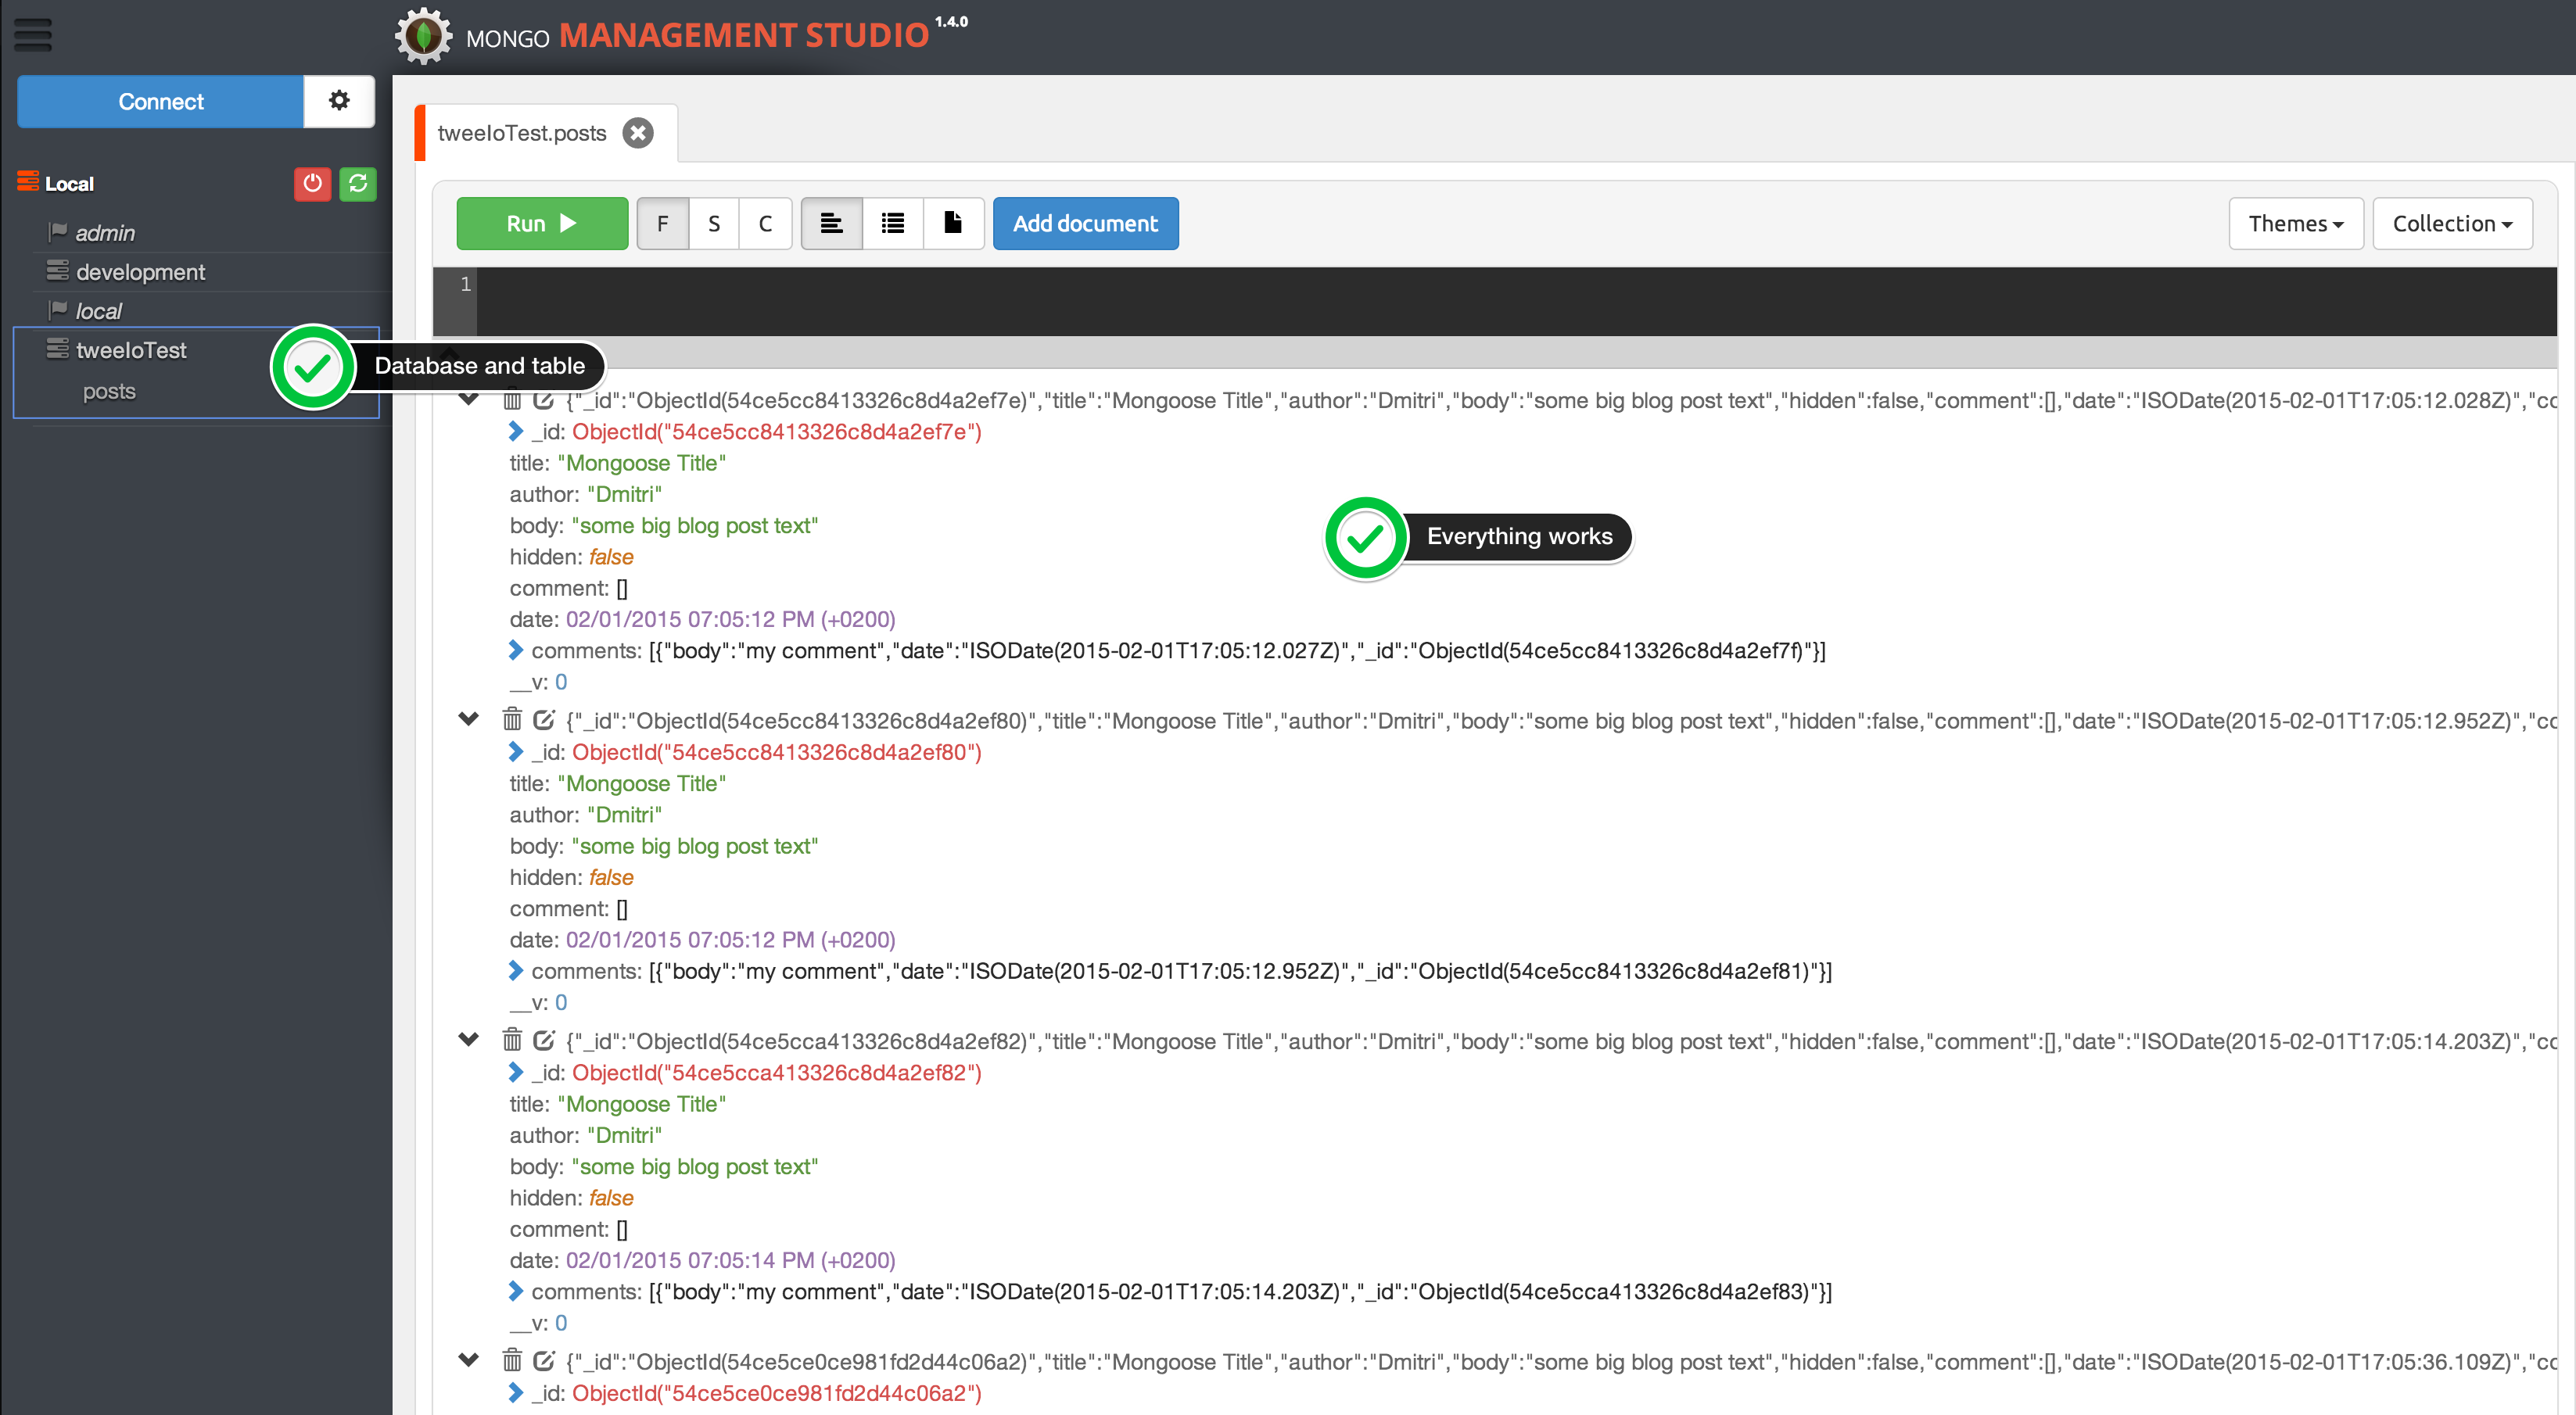Click the Add document button

pyautogui.click(x=1085, y=223)
